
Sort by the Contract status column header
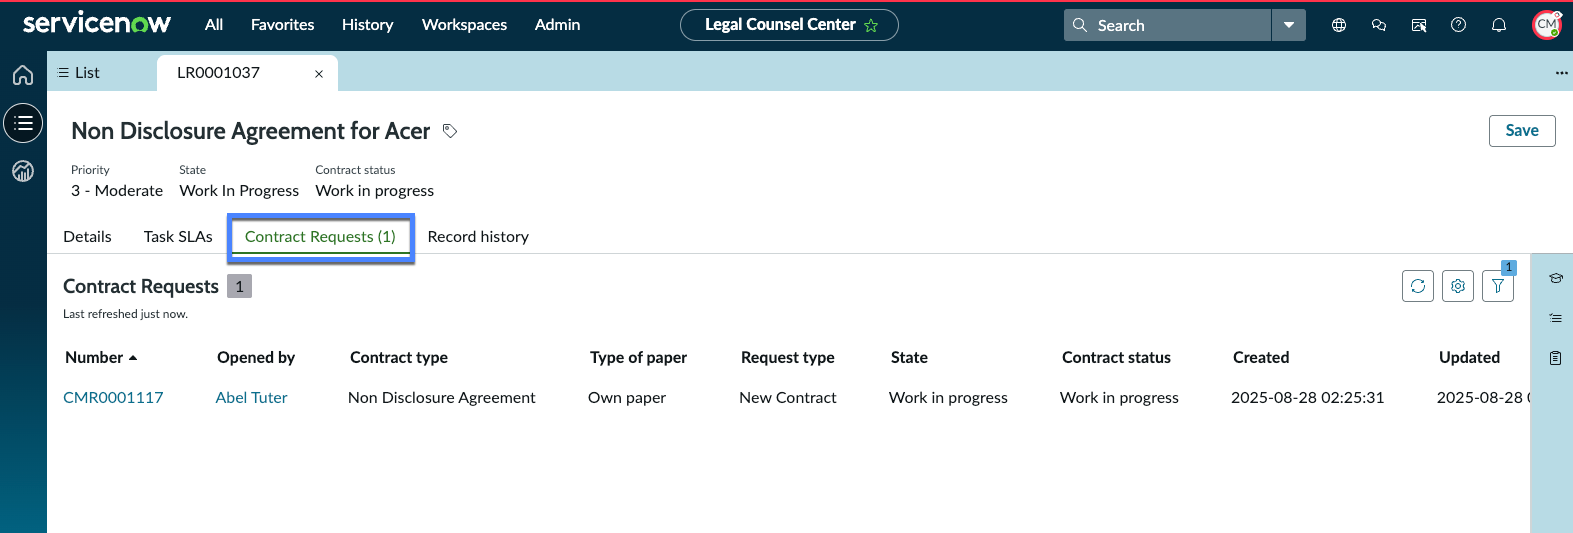tap(1116, 358)
